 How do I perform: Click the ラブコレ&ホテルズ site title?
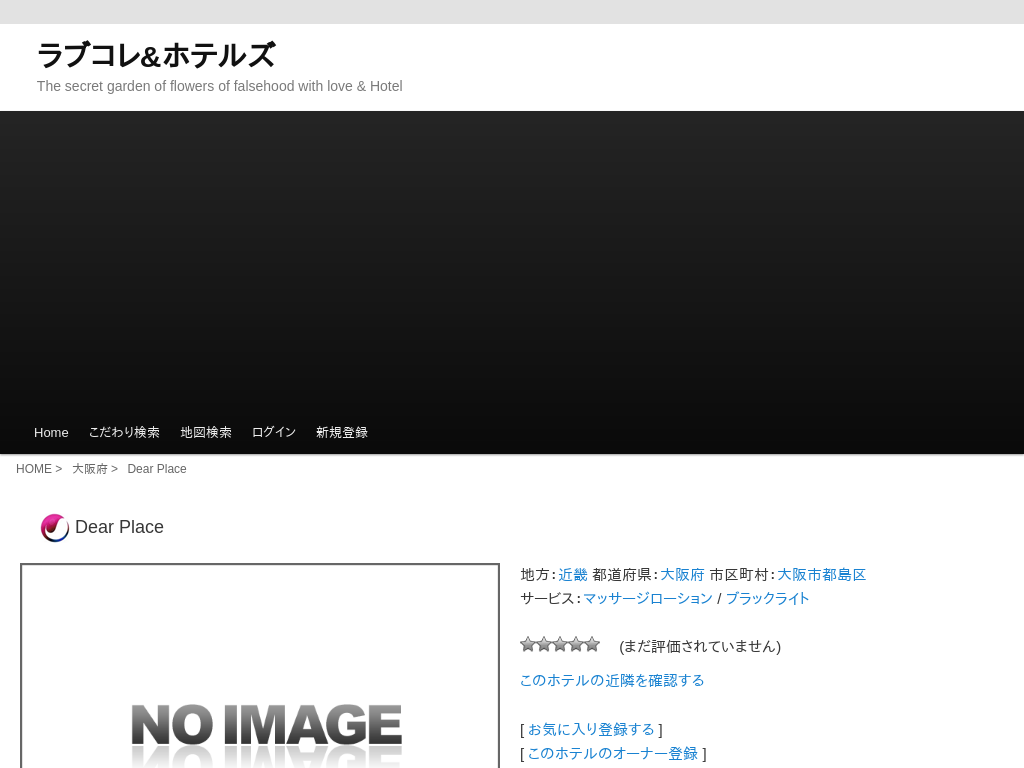point(156,55)
